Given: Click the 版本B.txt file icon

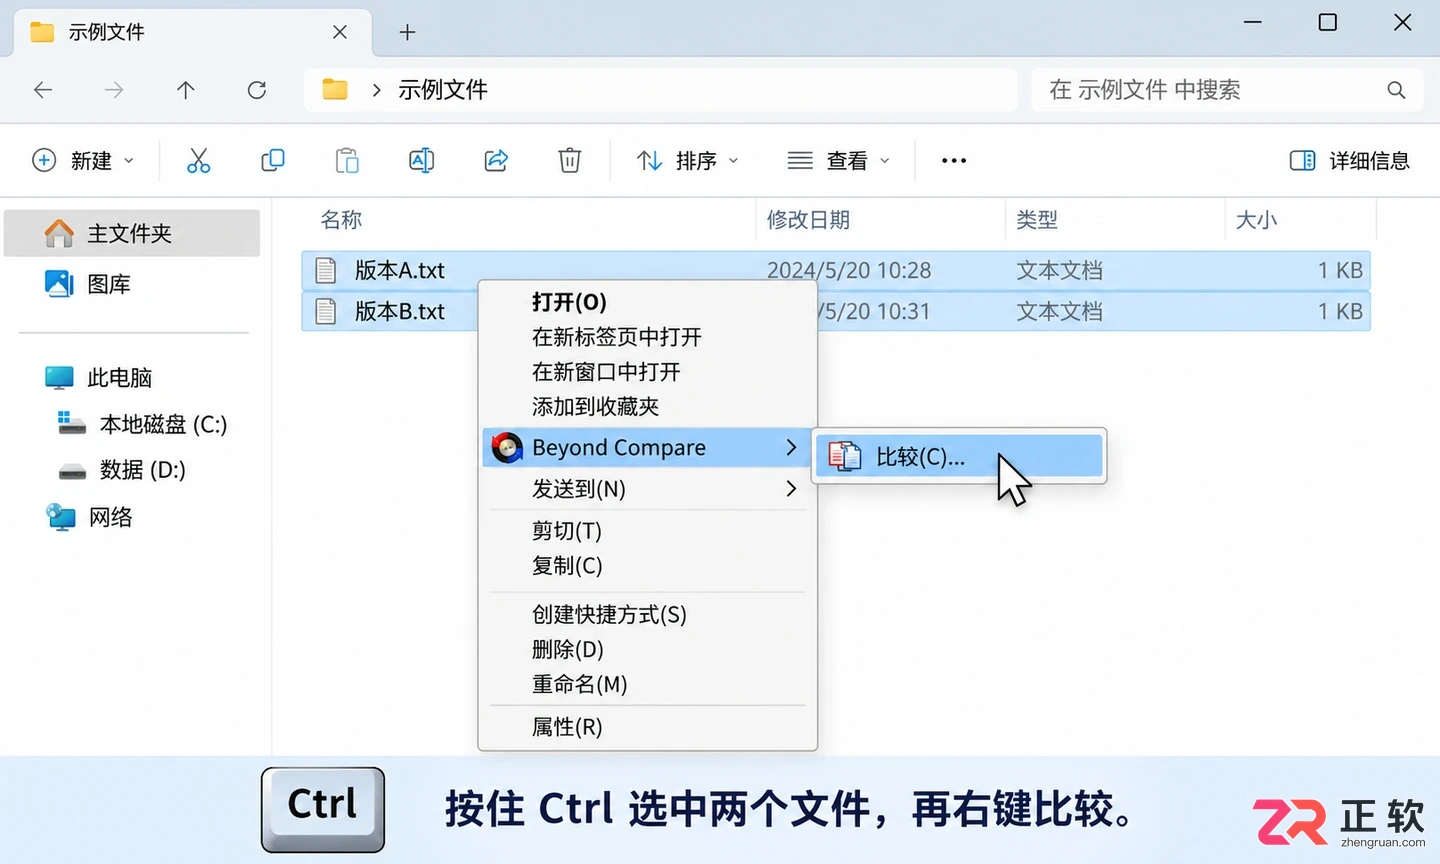Looking at the screenshot, I should (x=325, y=311).
